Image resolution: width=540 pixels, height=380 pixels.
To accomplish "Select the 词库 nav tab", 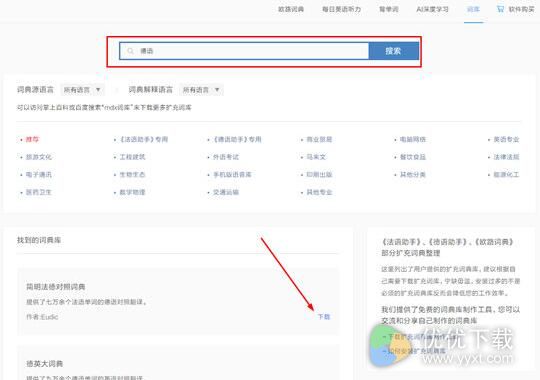I will pos(473,9).
